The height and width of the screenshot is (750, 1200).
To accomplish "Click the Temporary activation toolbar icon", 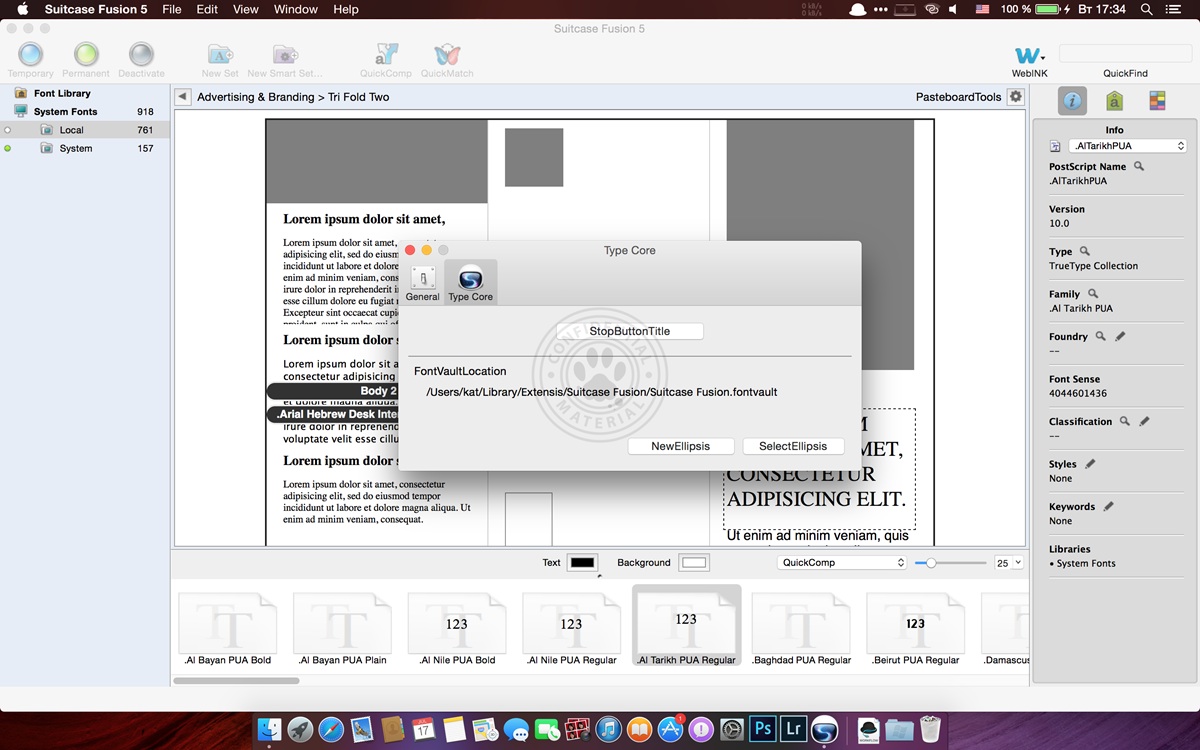I will [x=31, y=54].
